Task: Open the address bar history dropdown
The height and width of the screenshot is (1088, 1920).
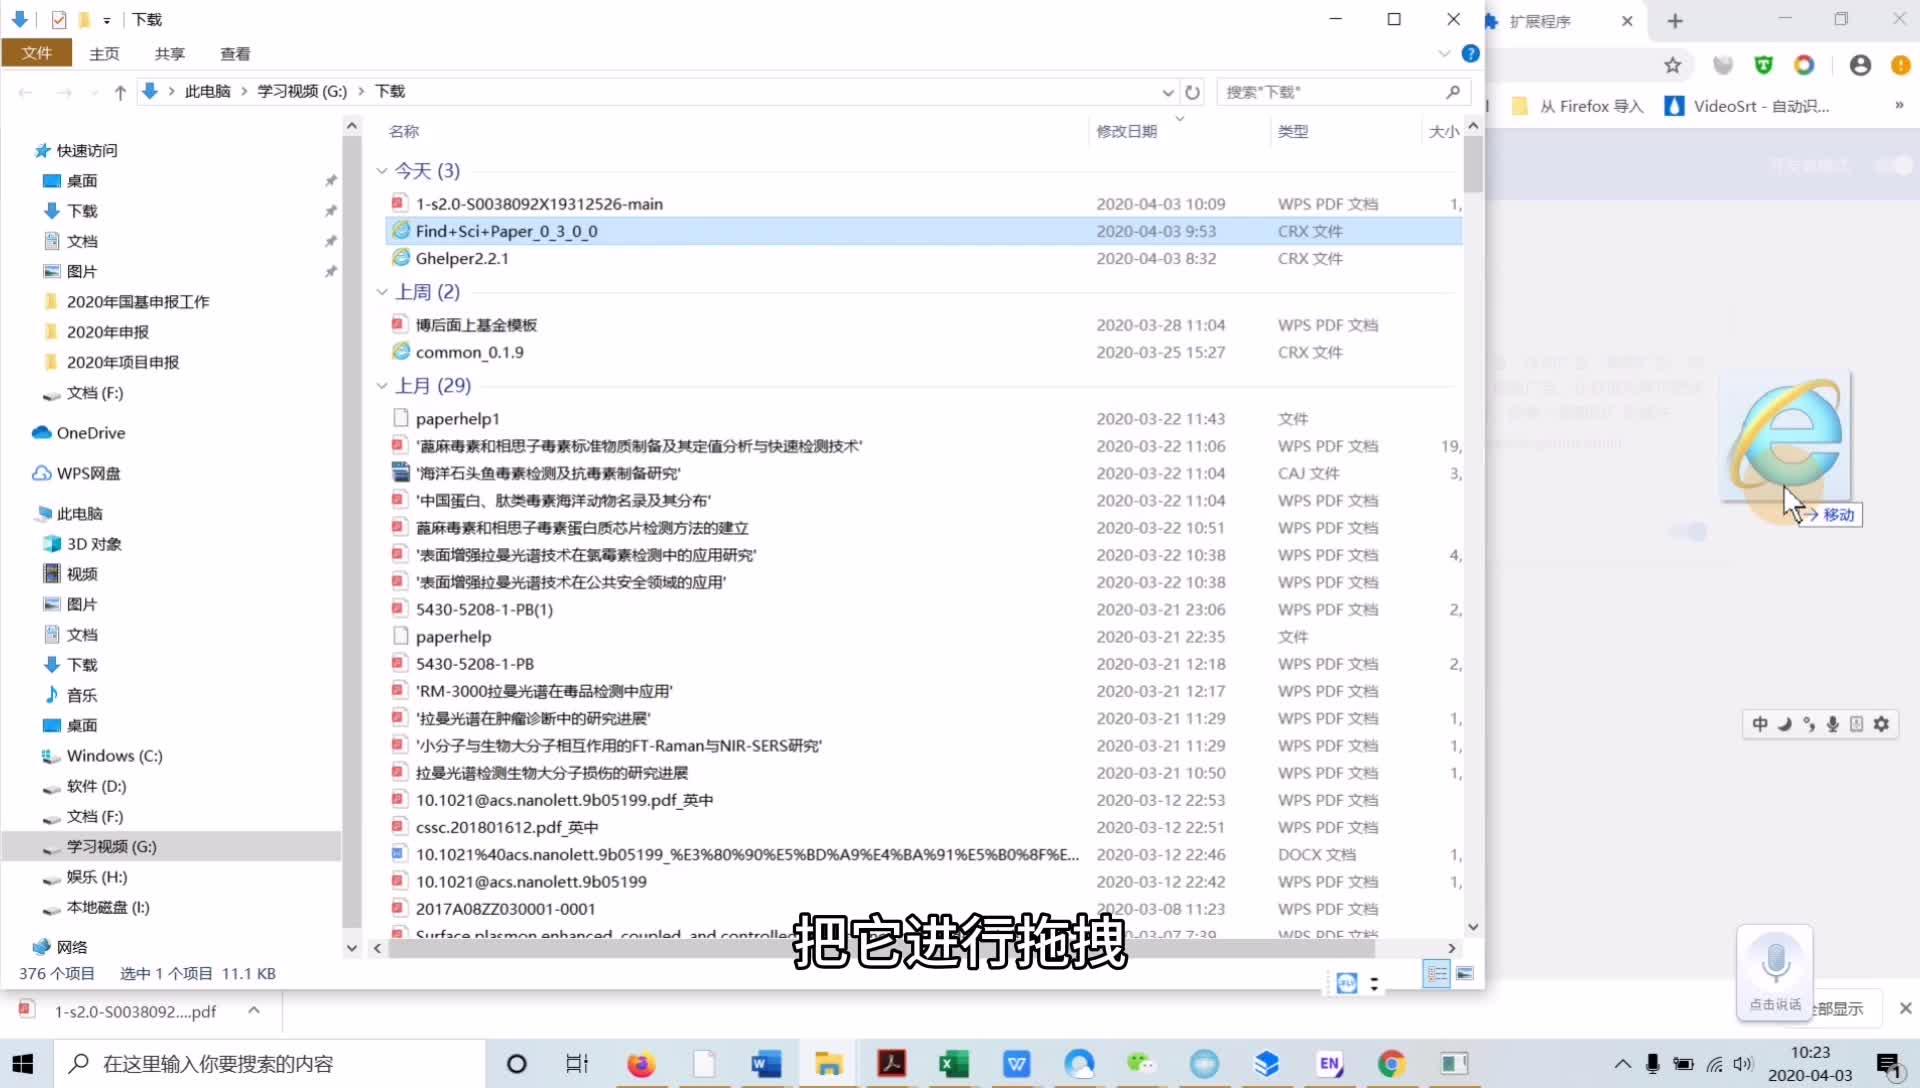Action: coord(1167,92)
